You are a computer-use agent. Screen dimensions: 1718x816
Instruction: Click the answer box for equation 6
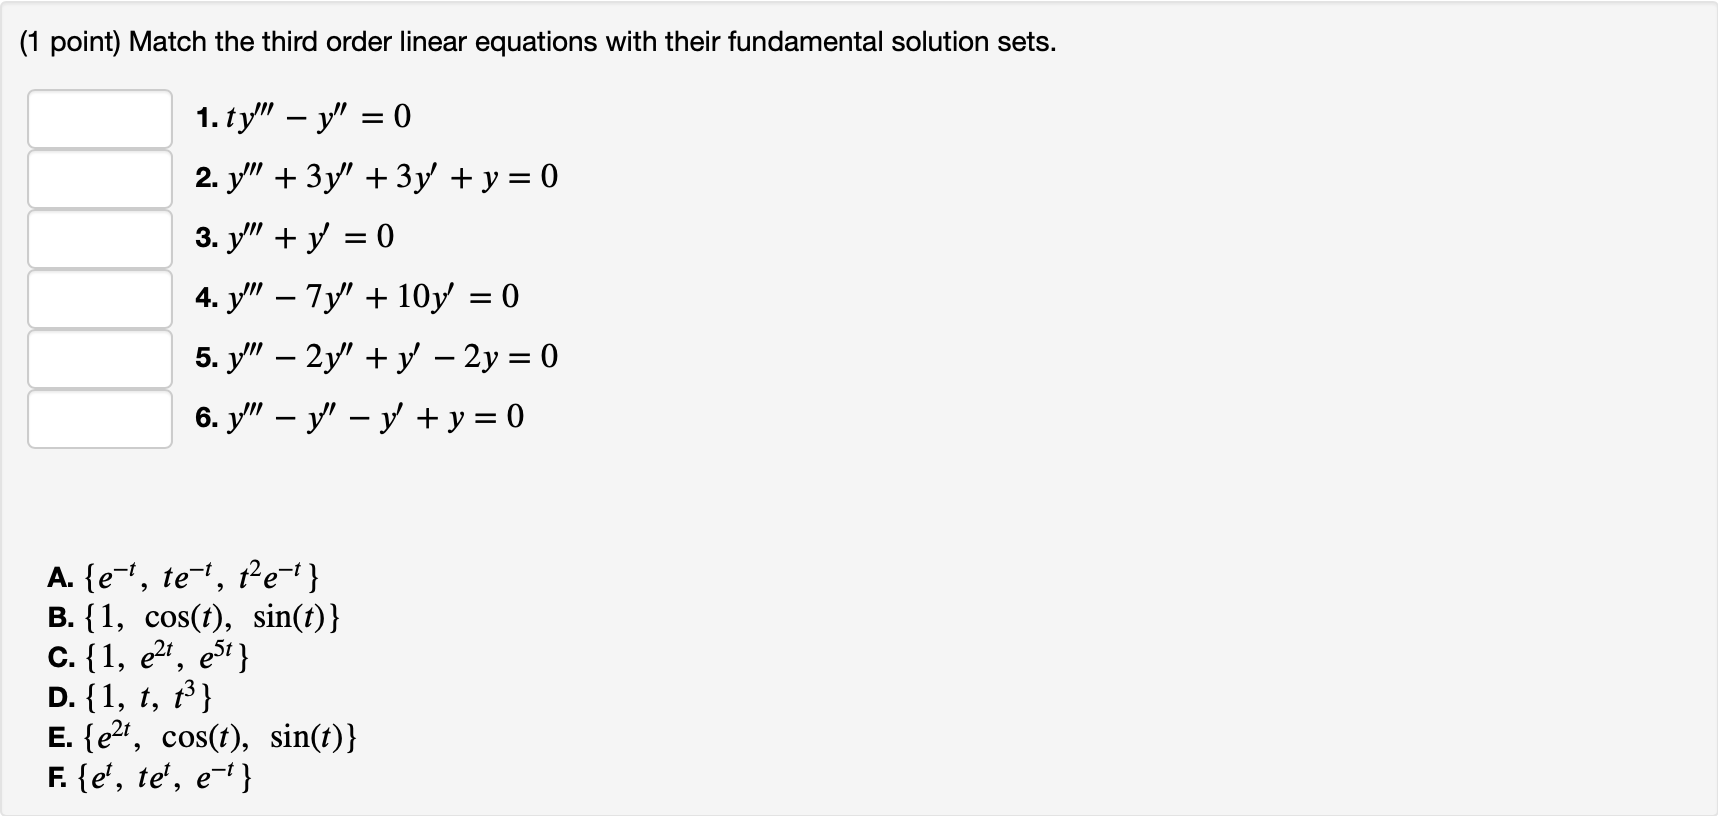[99, 417]
